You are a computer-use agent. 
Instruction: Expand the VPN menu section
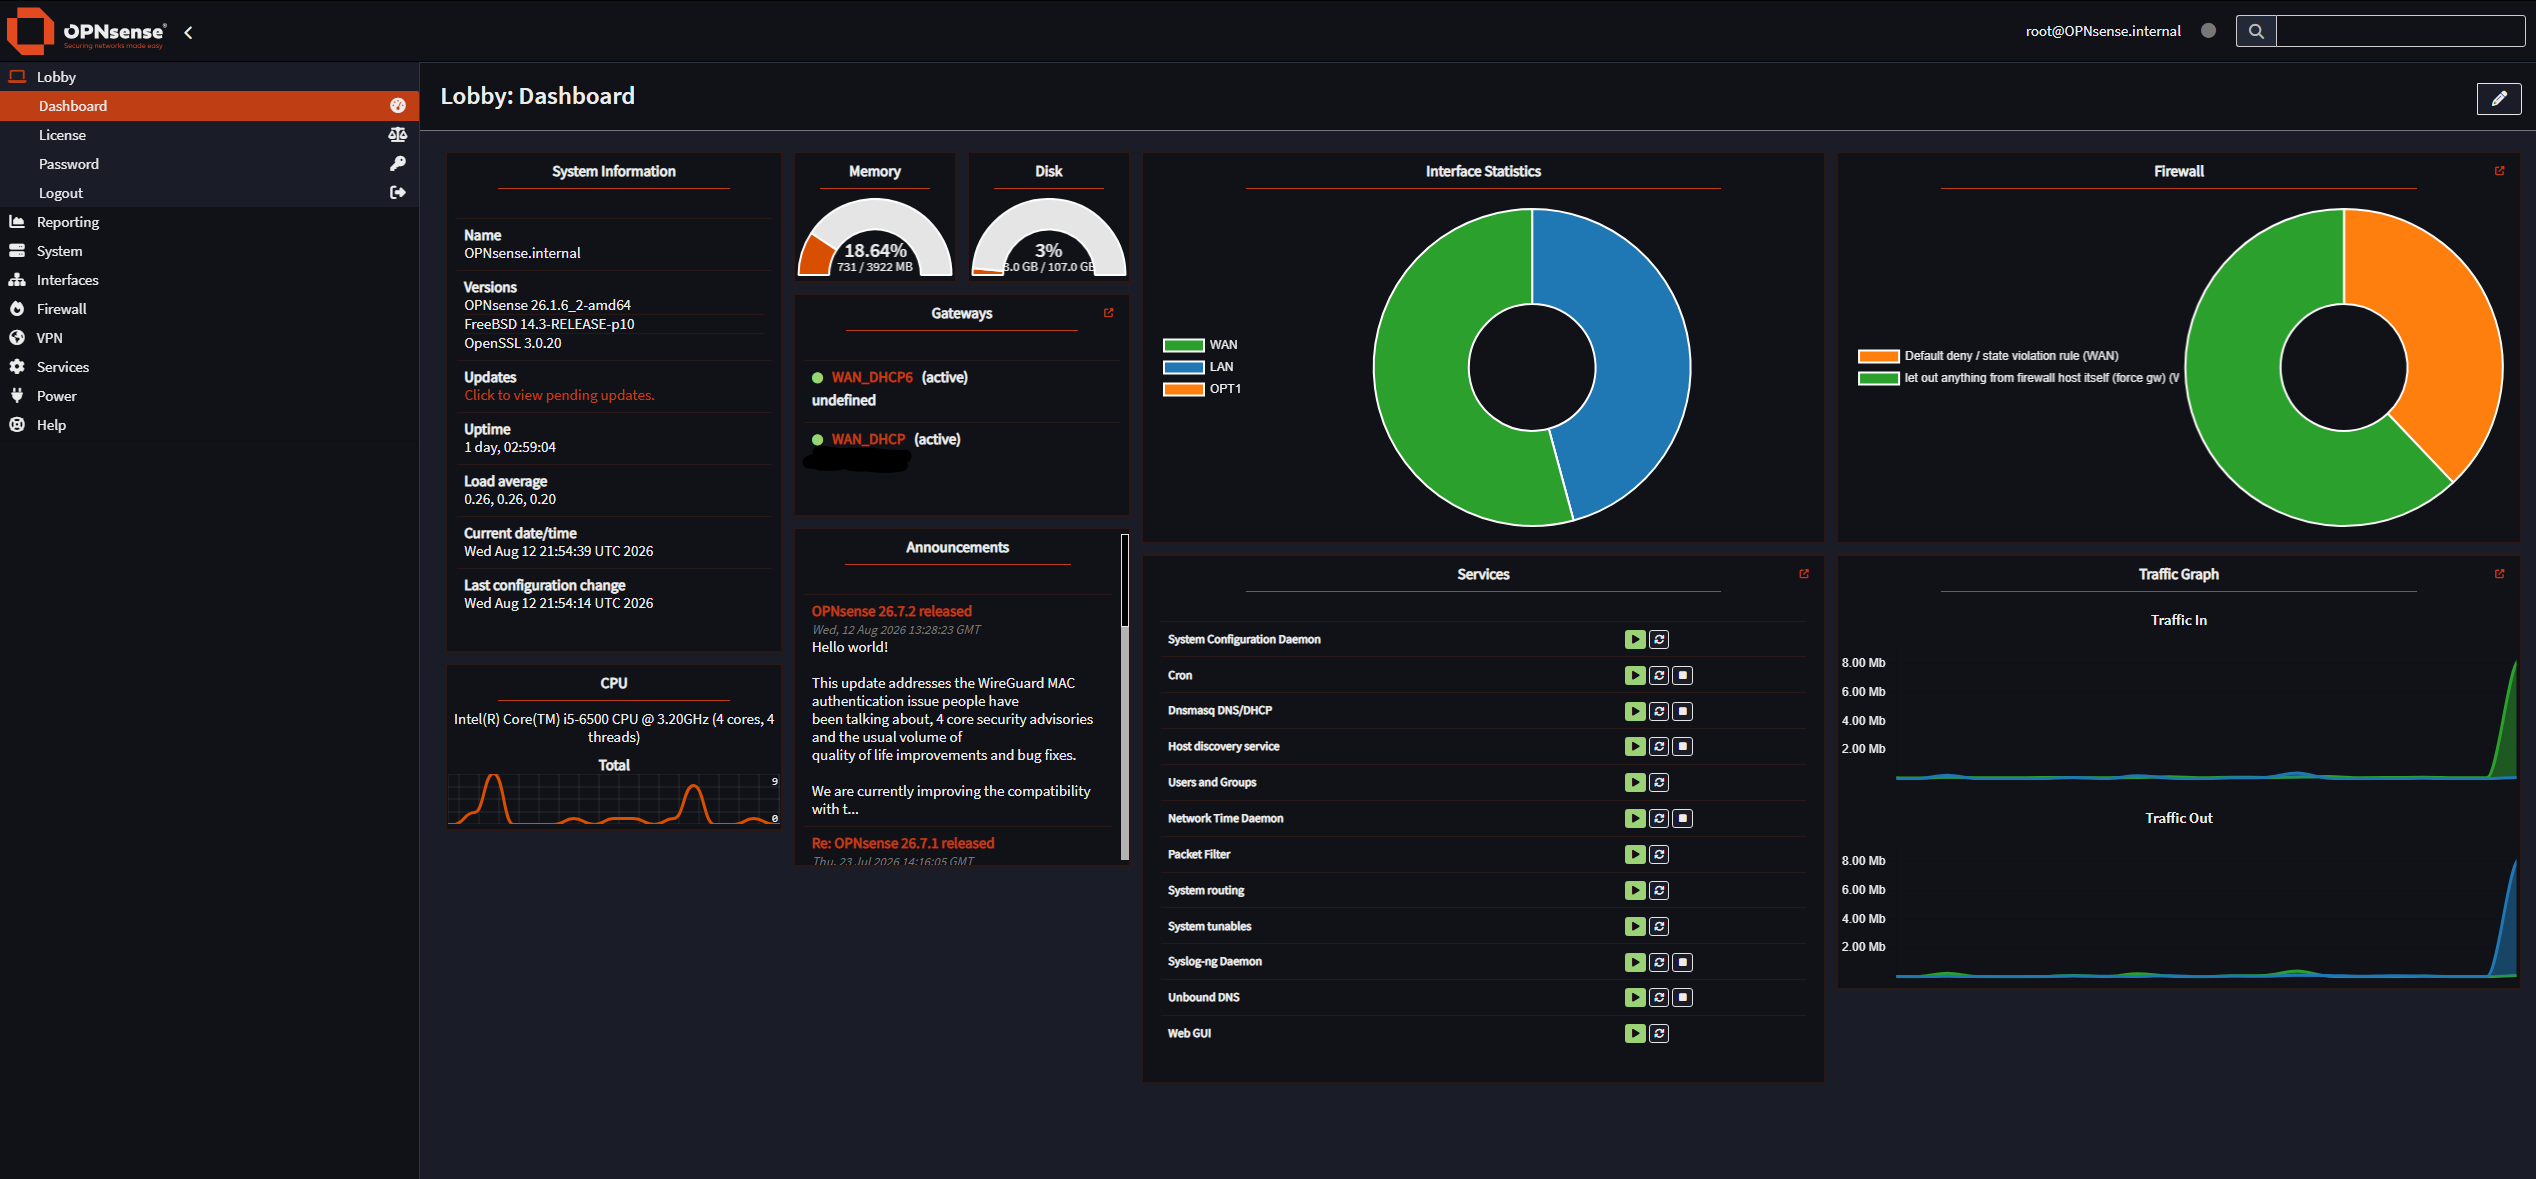[x=209, y=338]
